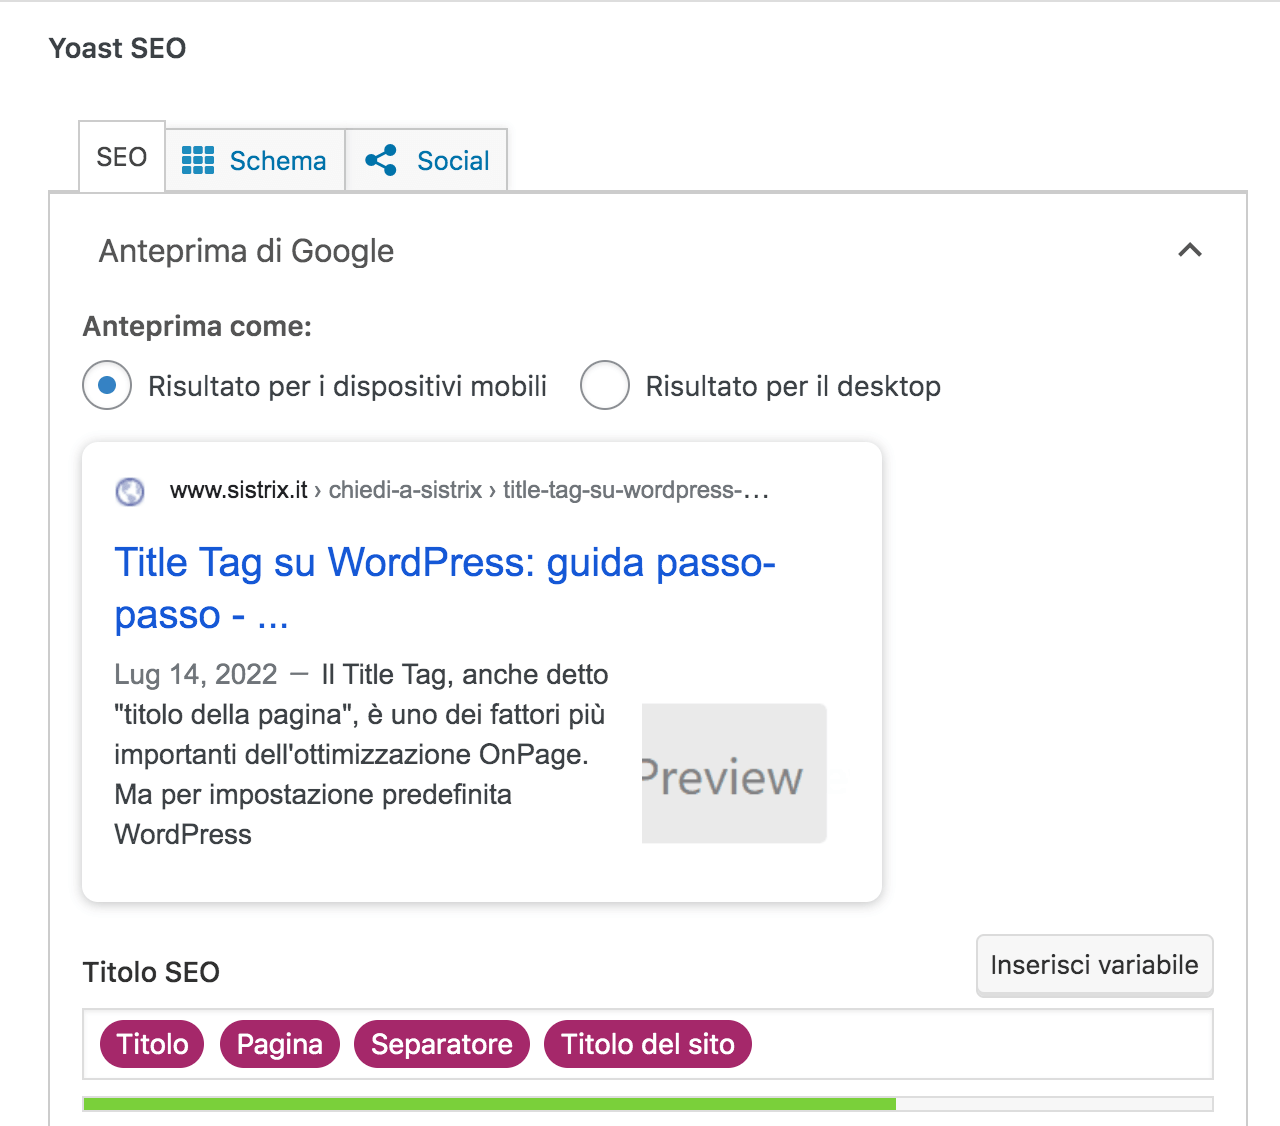
Task: Click the Titolo variable tag
Action: pyautogui.click(x=152, y=1044)
